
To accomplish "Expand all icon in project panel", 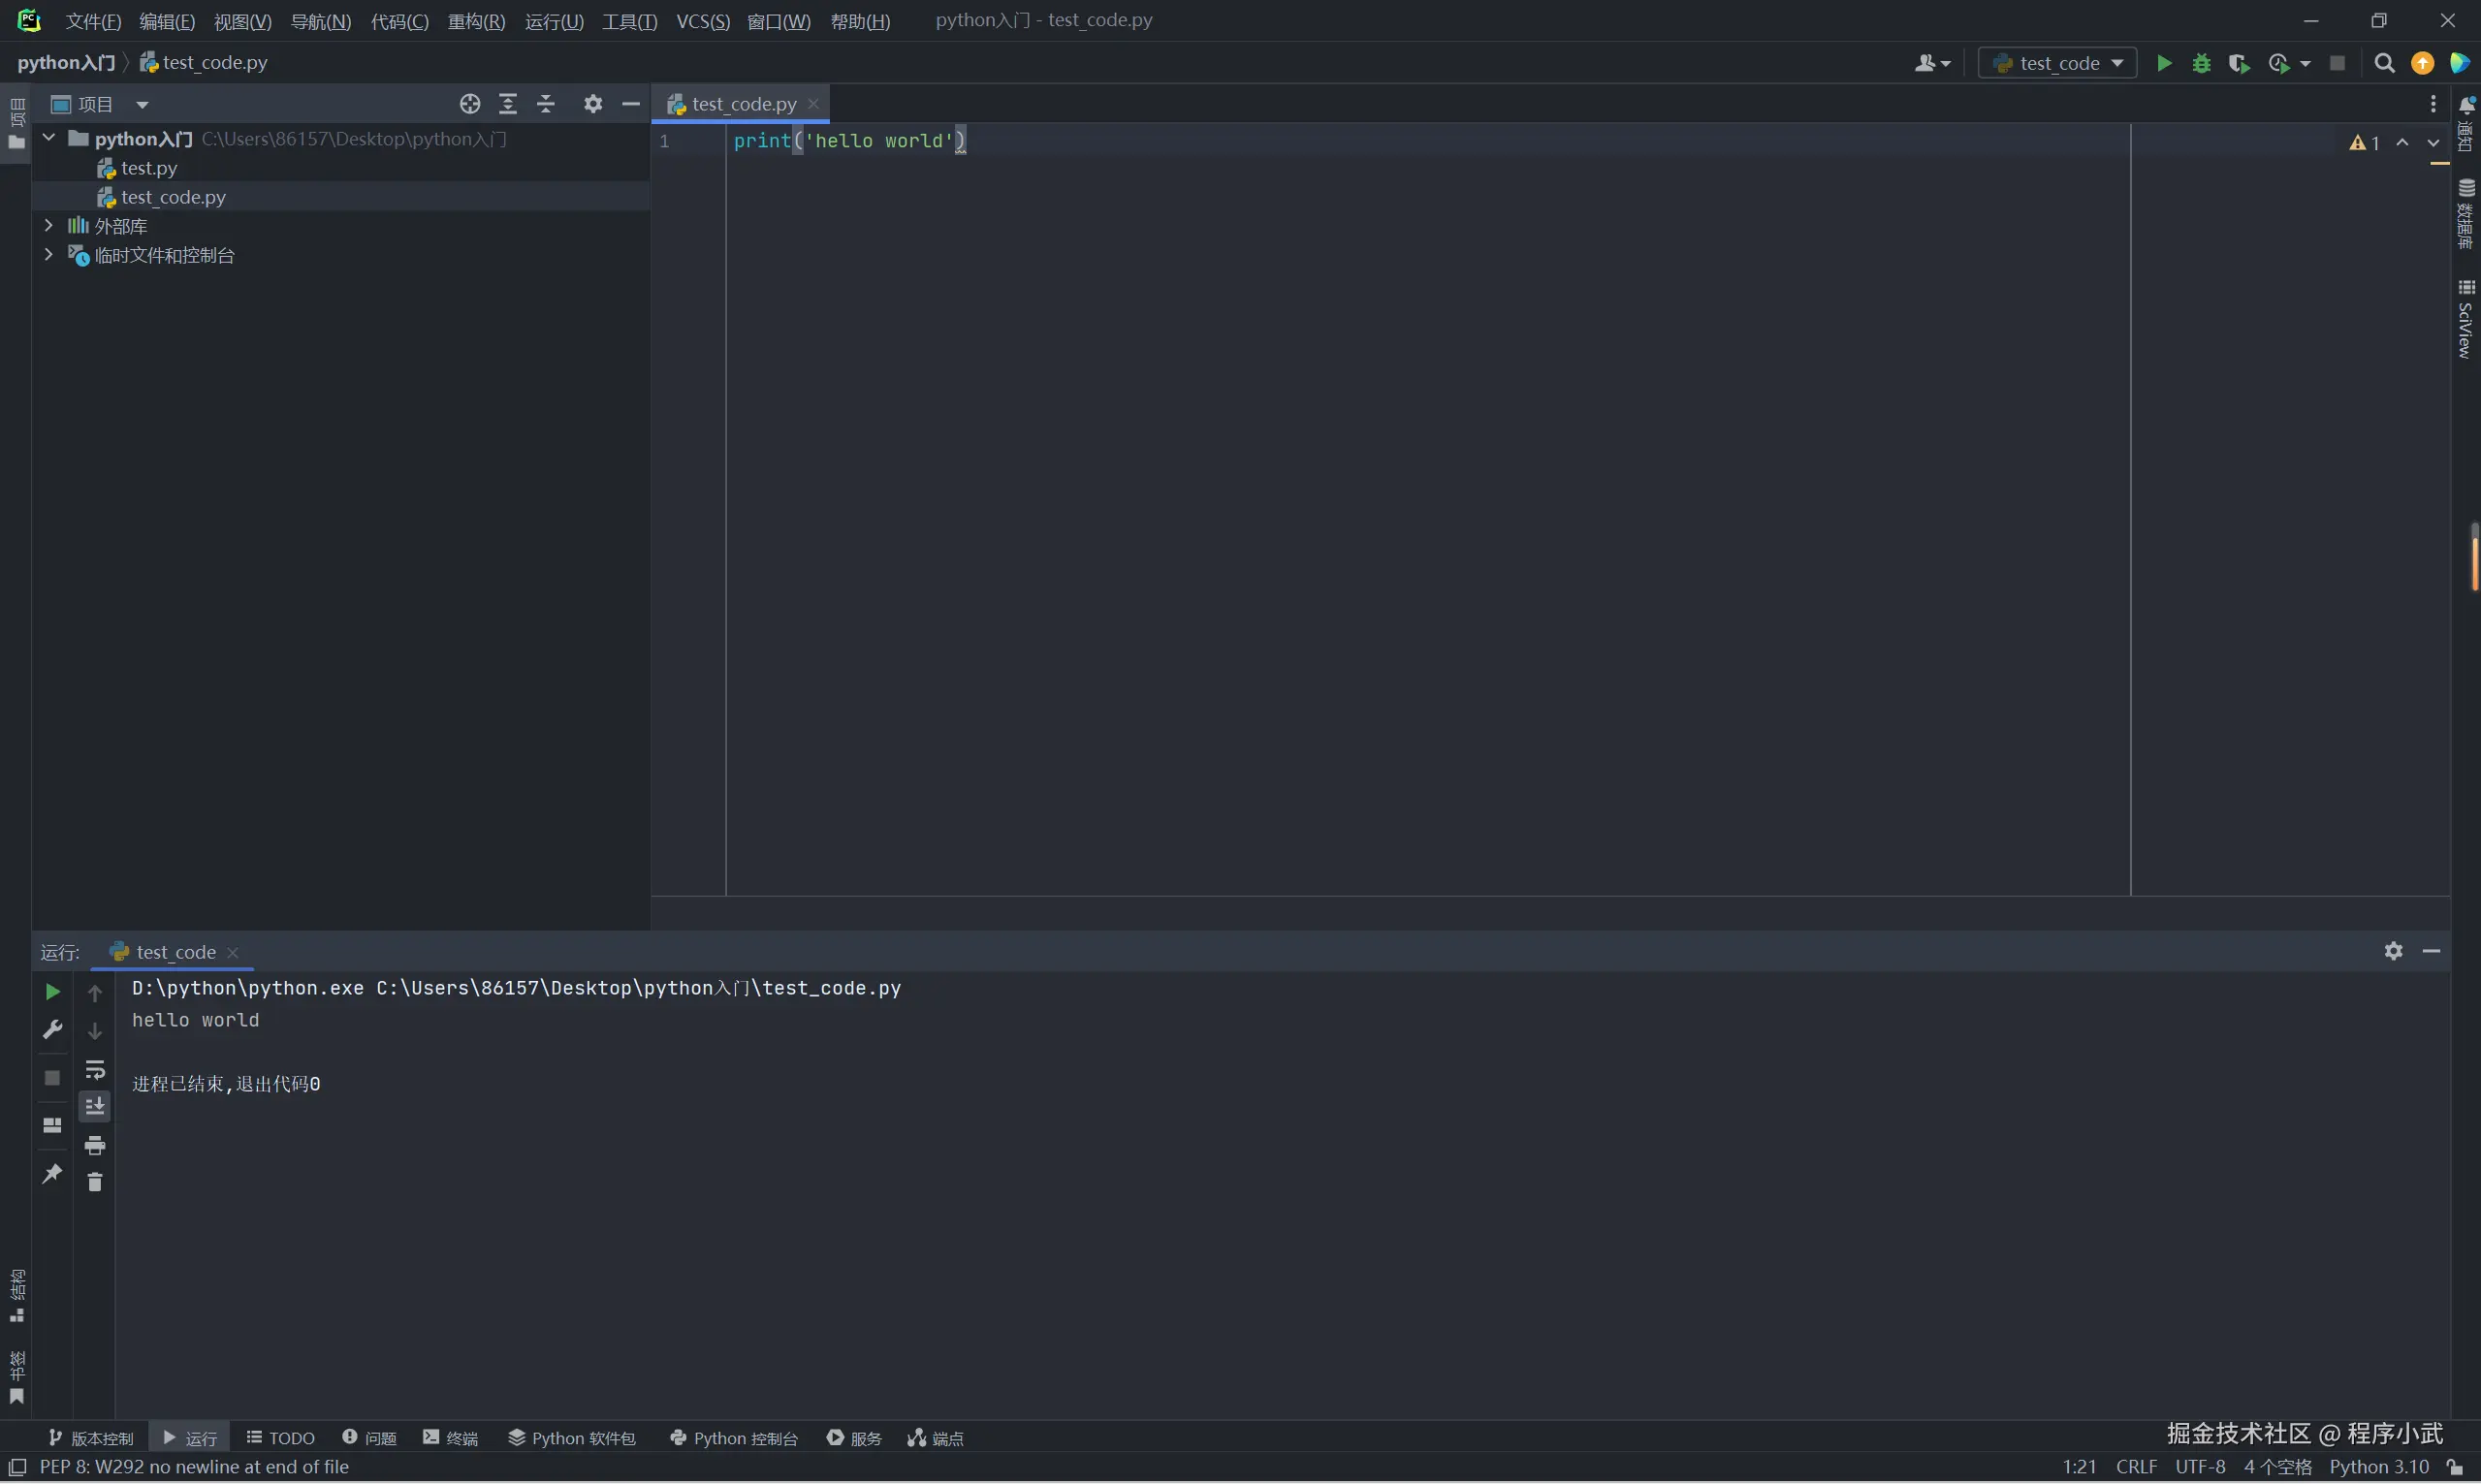I will pos(508,104).
